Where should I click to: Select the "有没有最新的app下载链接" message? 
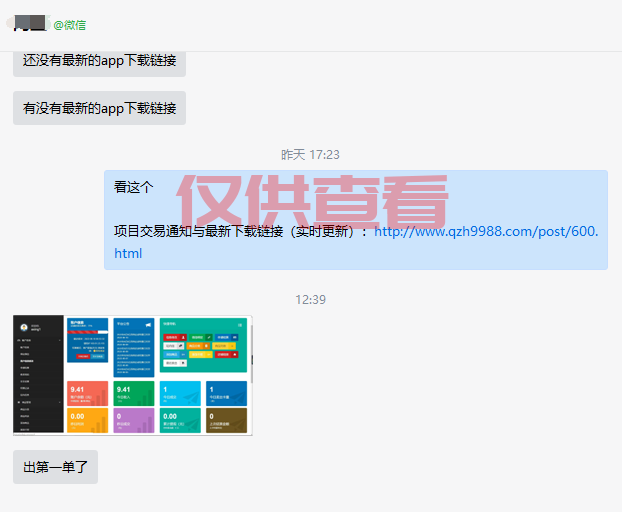coord(99,108)
